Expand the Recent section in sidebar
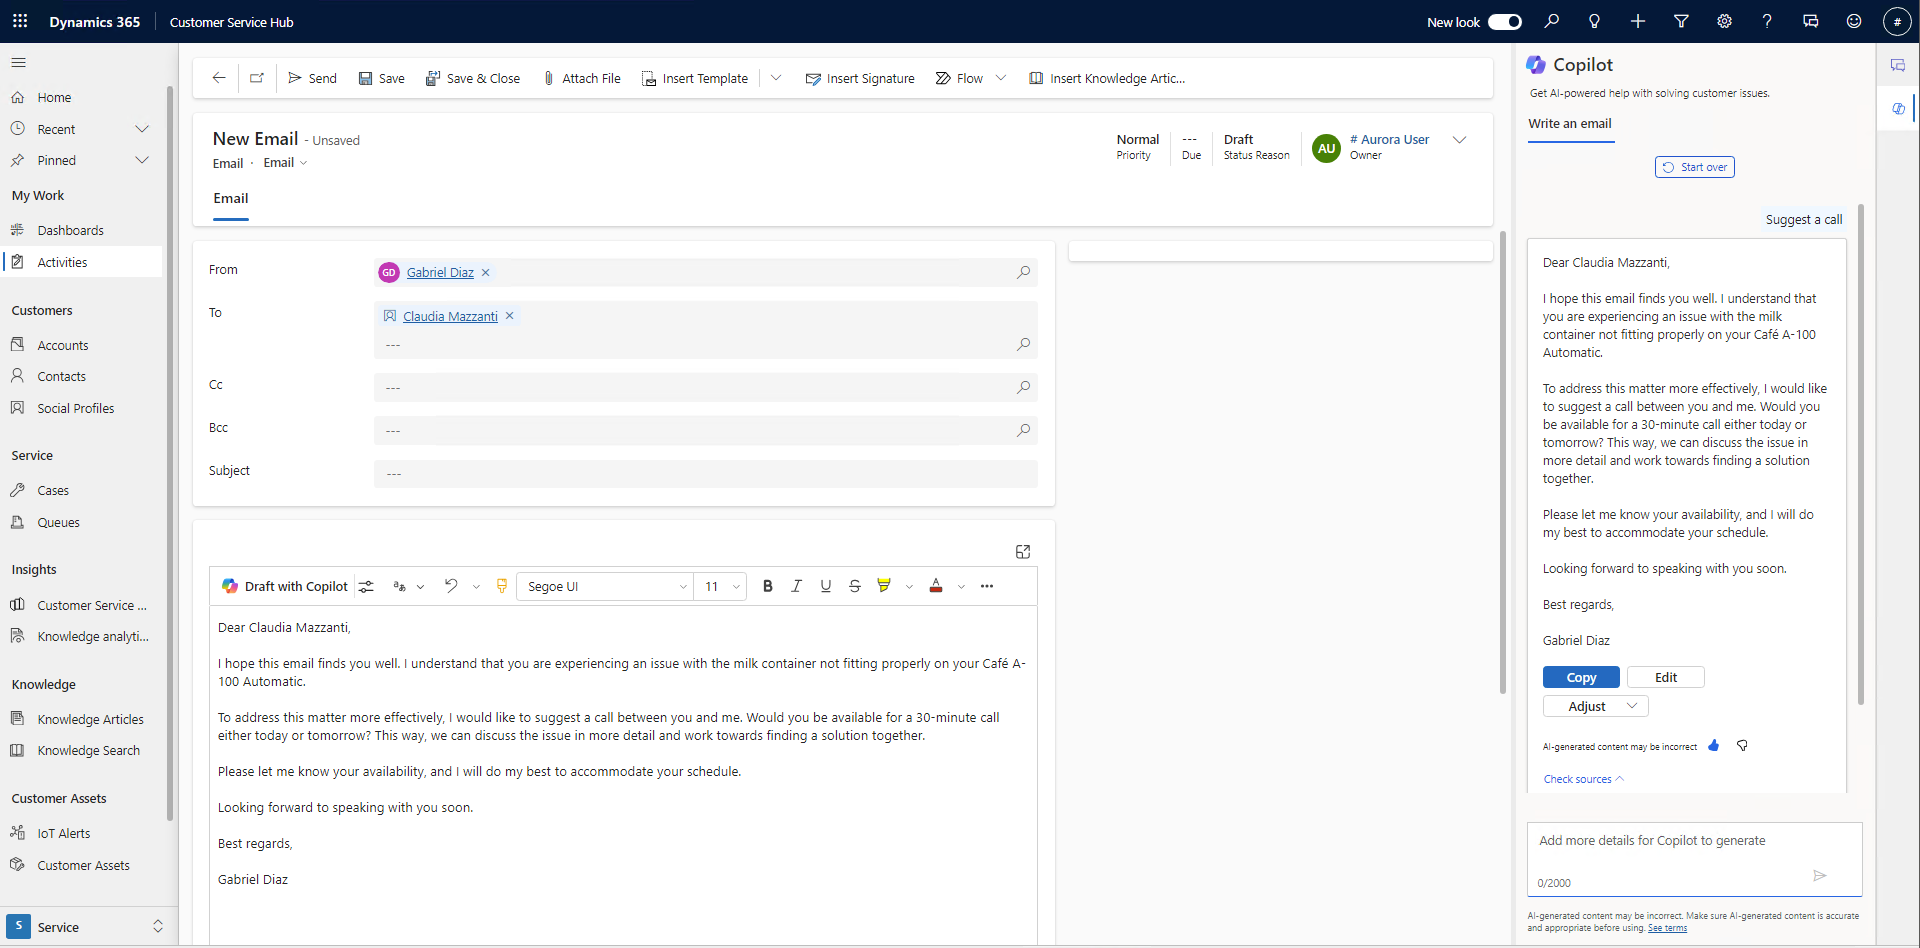 pyautogui.click(x=142, y=129)
